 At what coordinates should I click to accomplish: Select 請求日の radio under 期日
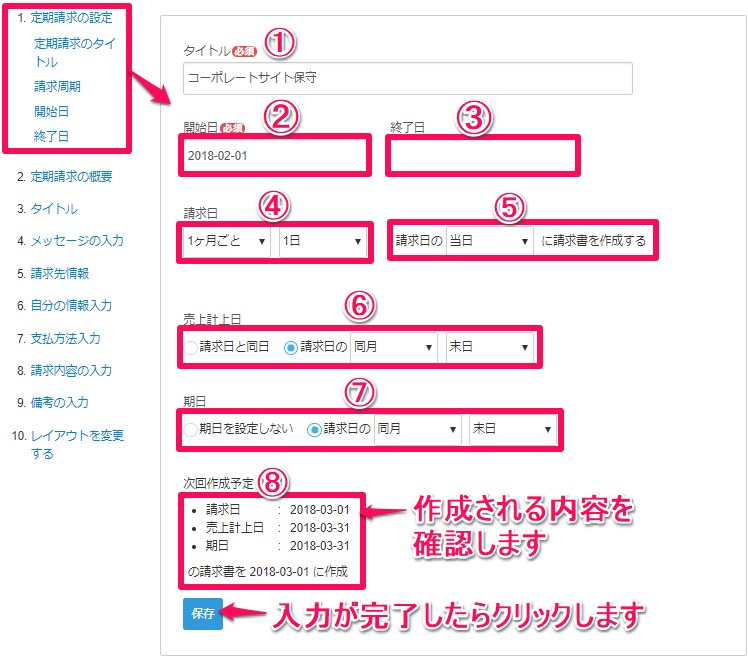[314, 429]
